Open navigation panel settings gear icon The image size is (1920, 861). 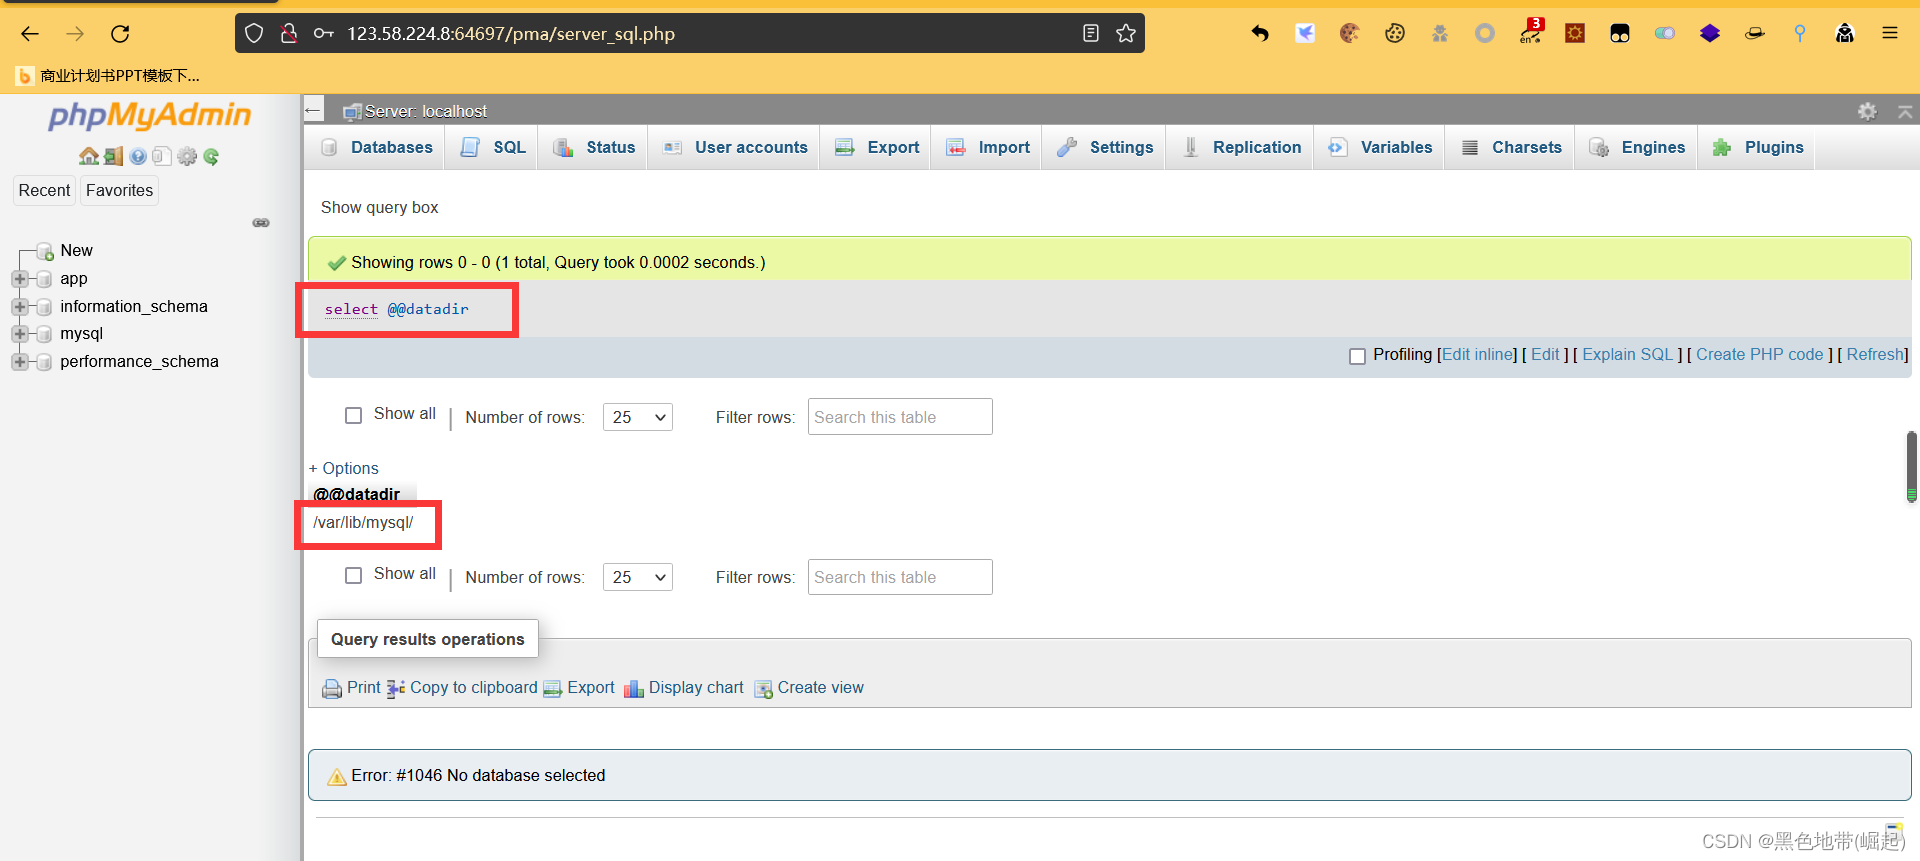tap(187, 156)
